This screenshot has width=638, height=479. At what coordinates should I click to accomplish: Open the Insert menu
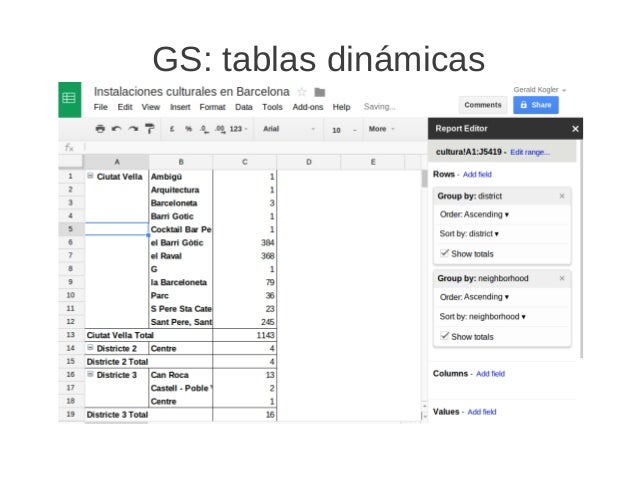pyautogui.click(x=180, y=107)
